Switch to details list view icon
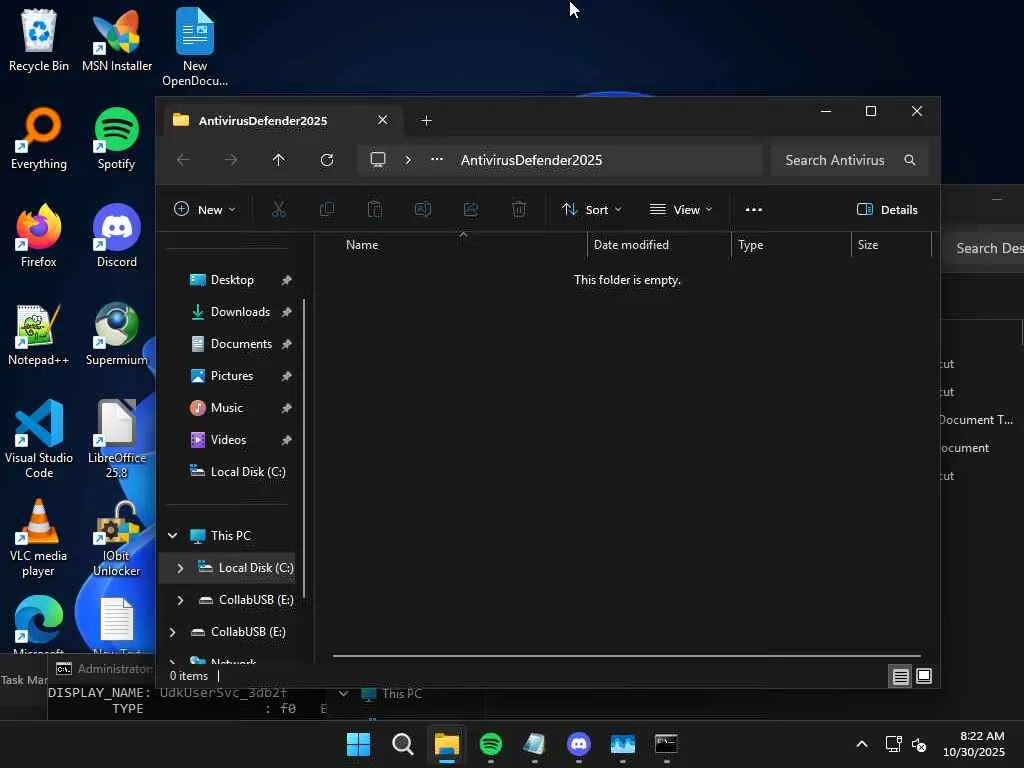1024x768 pixels. (900, 677)
